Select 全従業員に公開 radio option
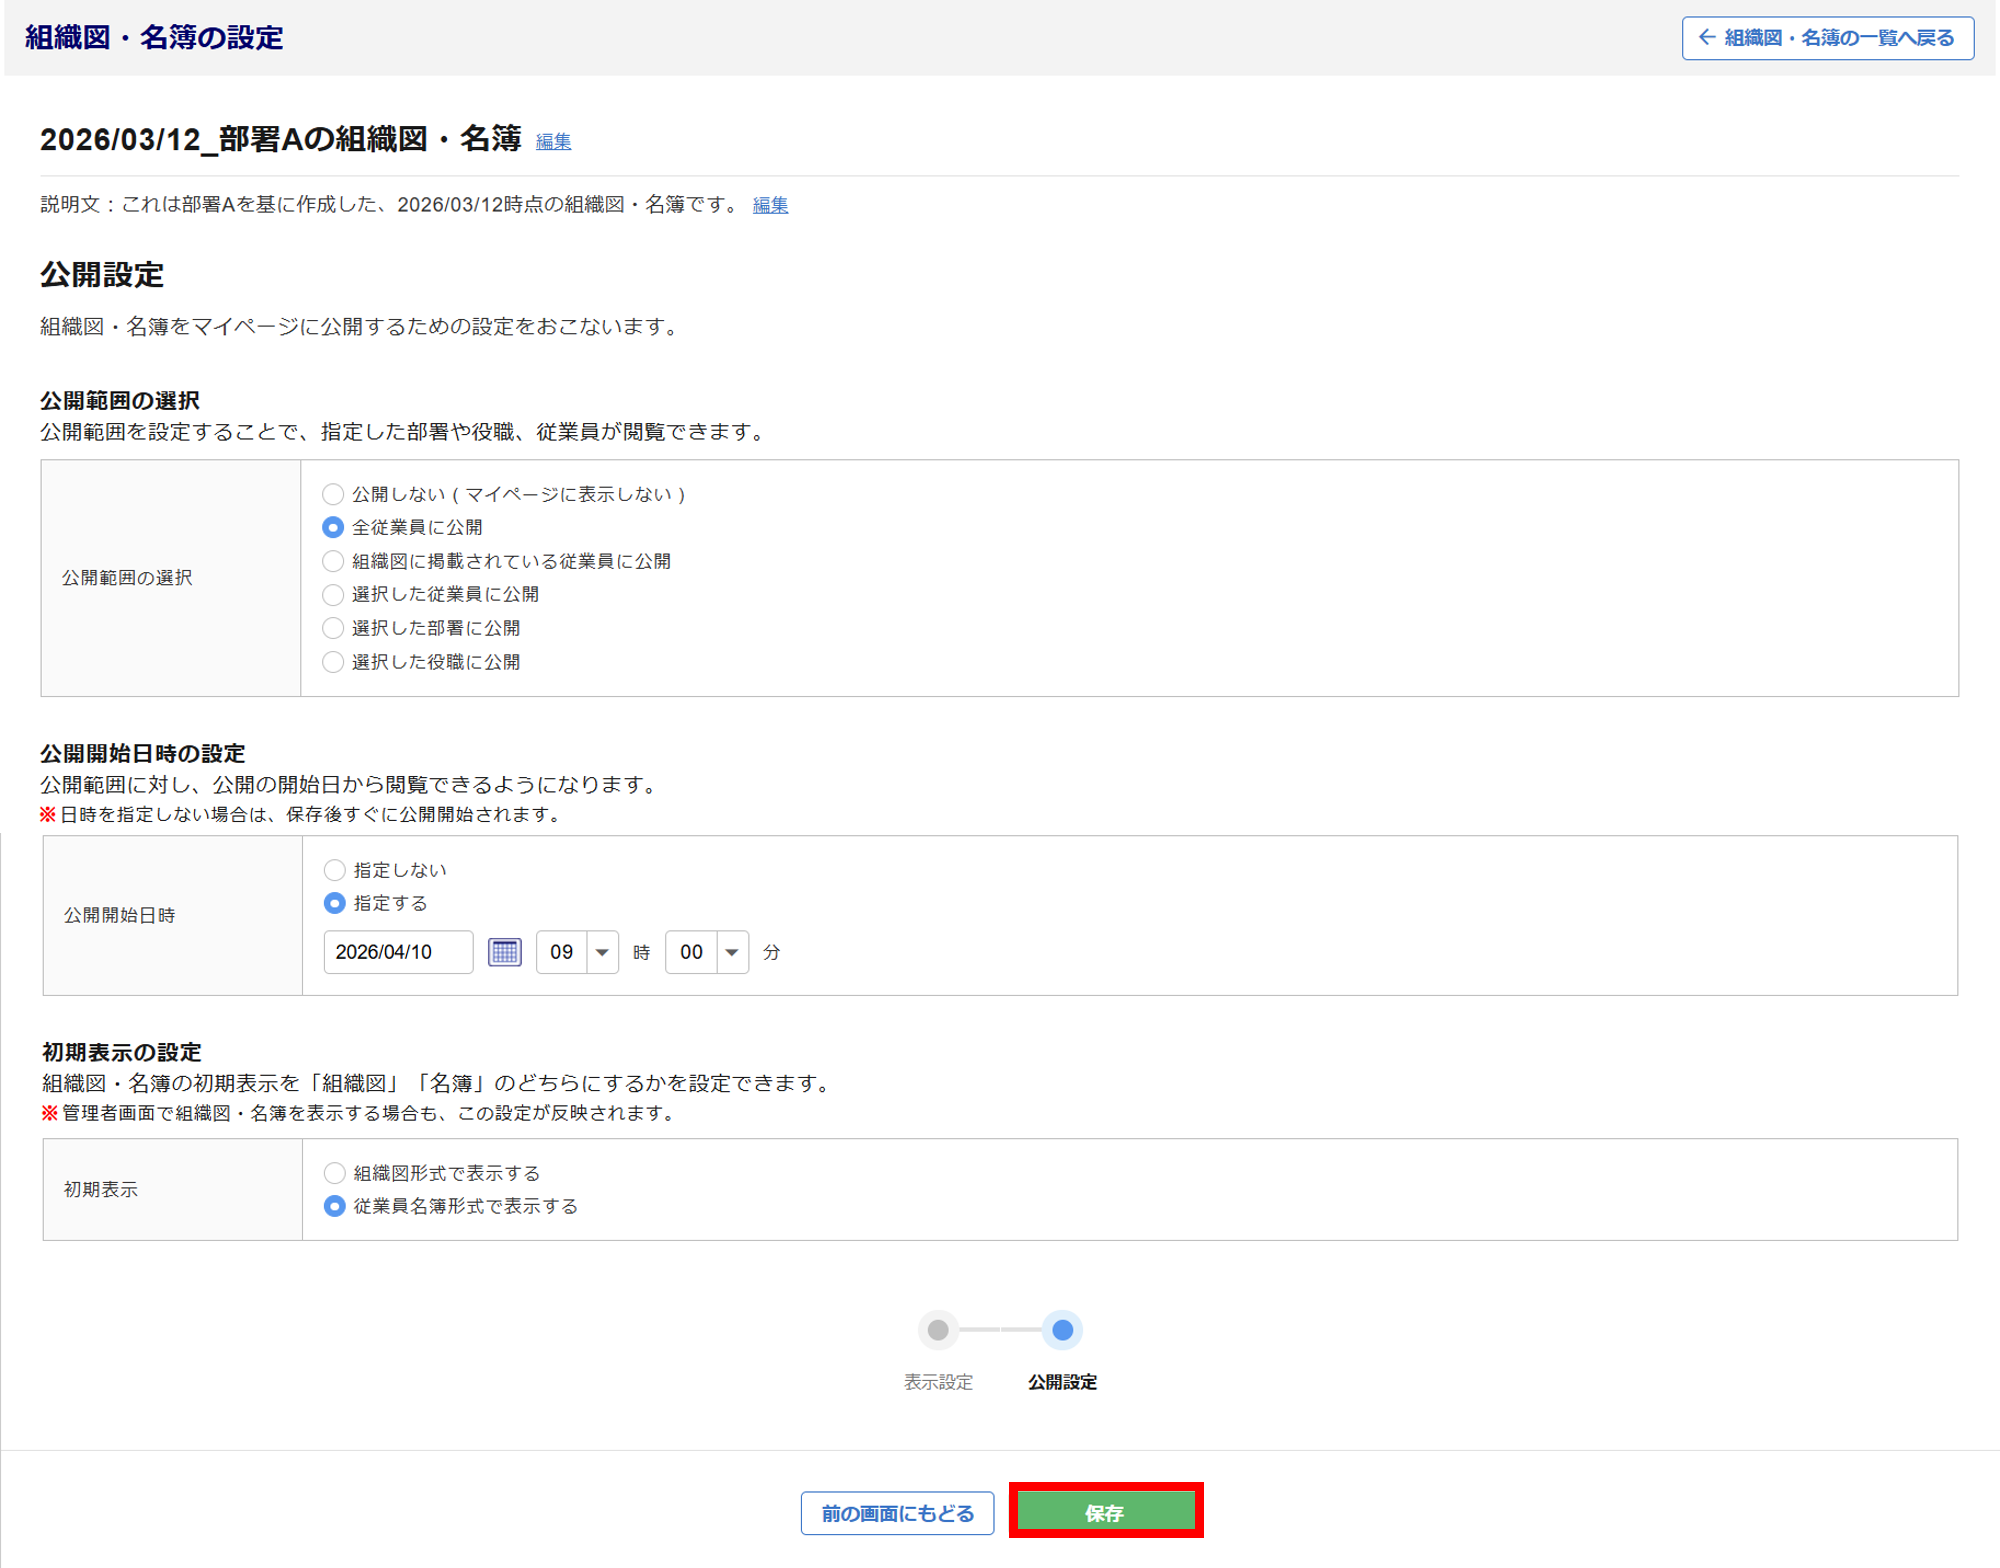The width and height of the screenshot is (2000, 1568). [333, 527]
